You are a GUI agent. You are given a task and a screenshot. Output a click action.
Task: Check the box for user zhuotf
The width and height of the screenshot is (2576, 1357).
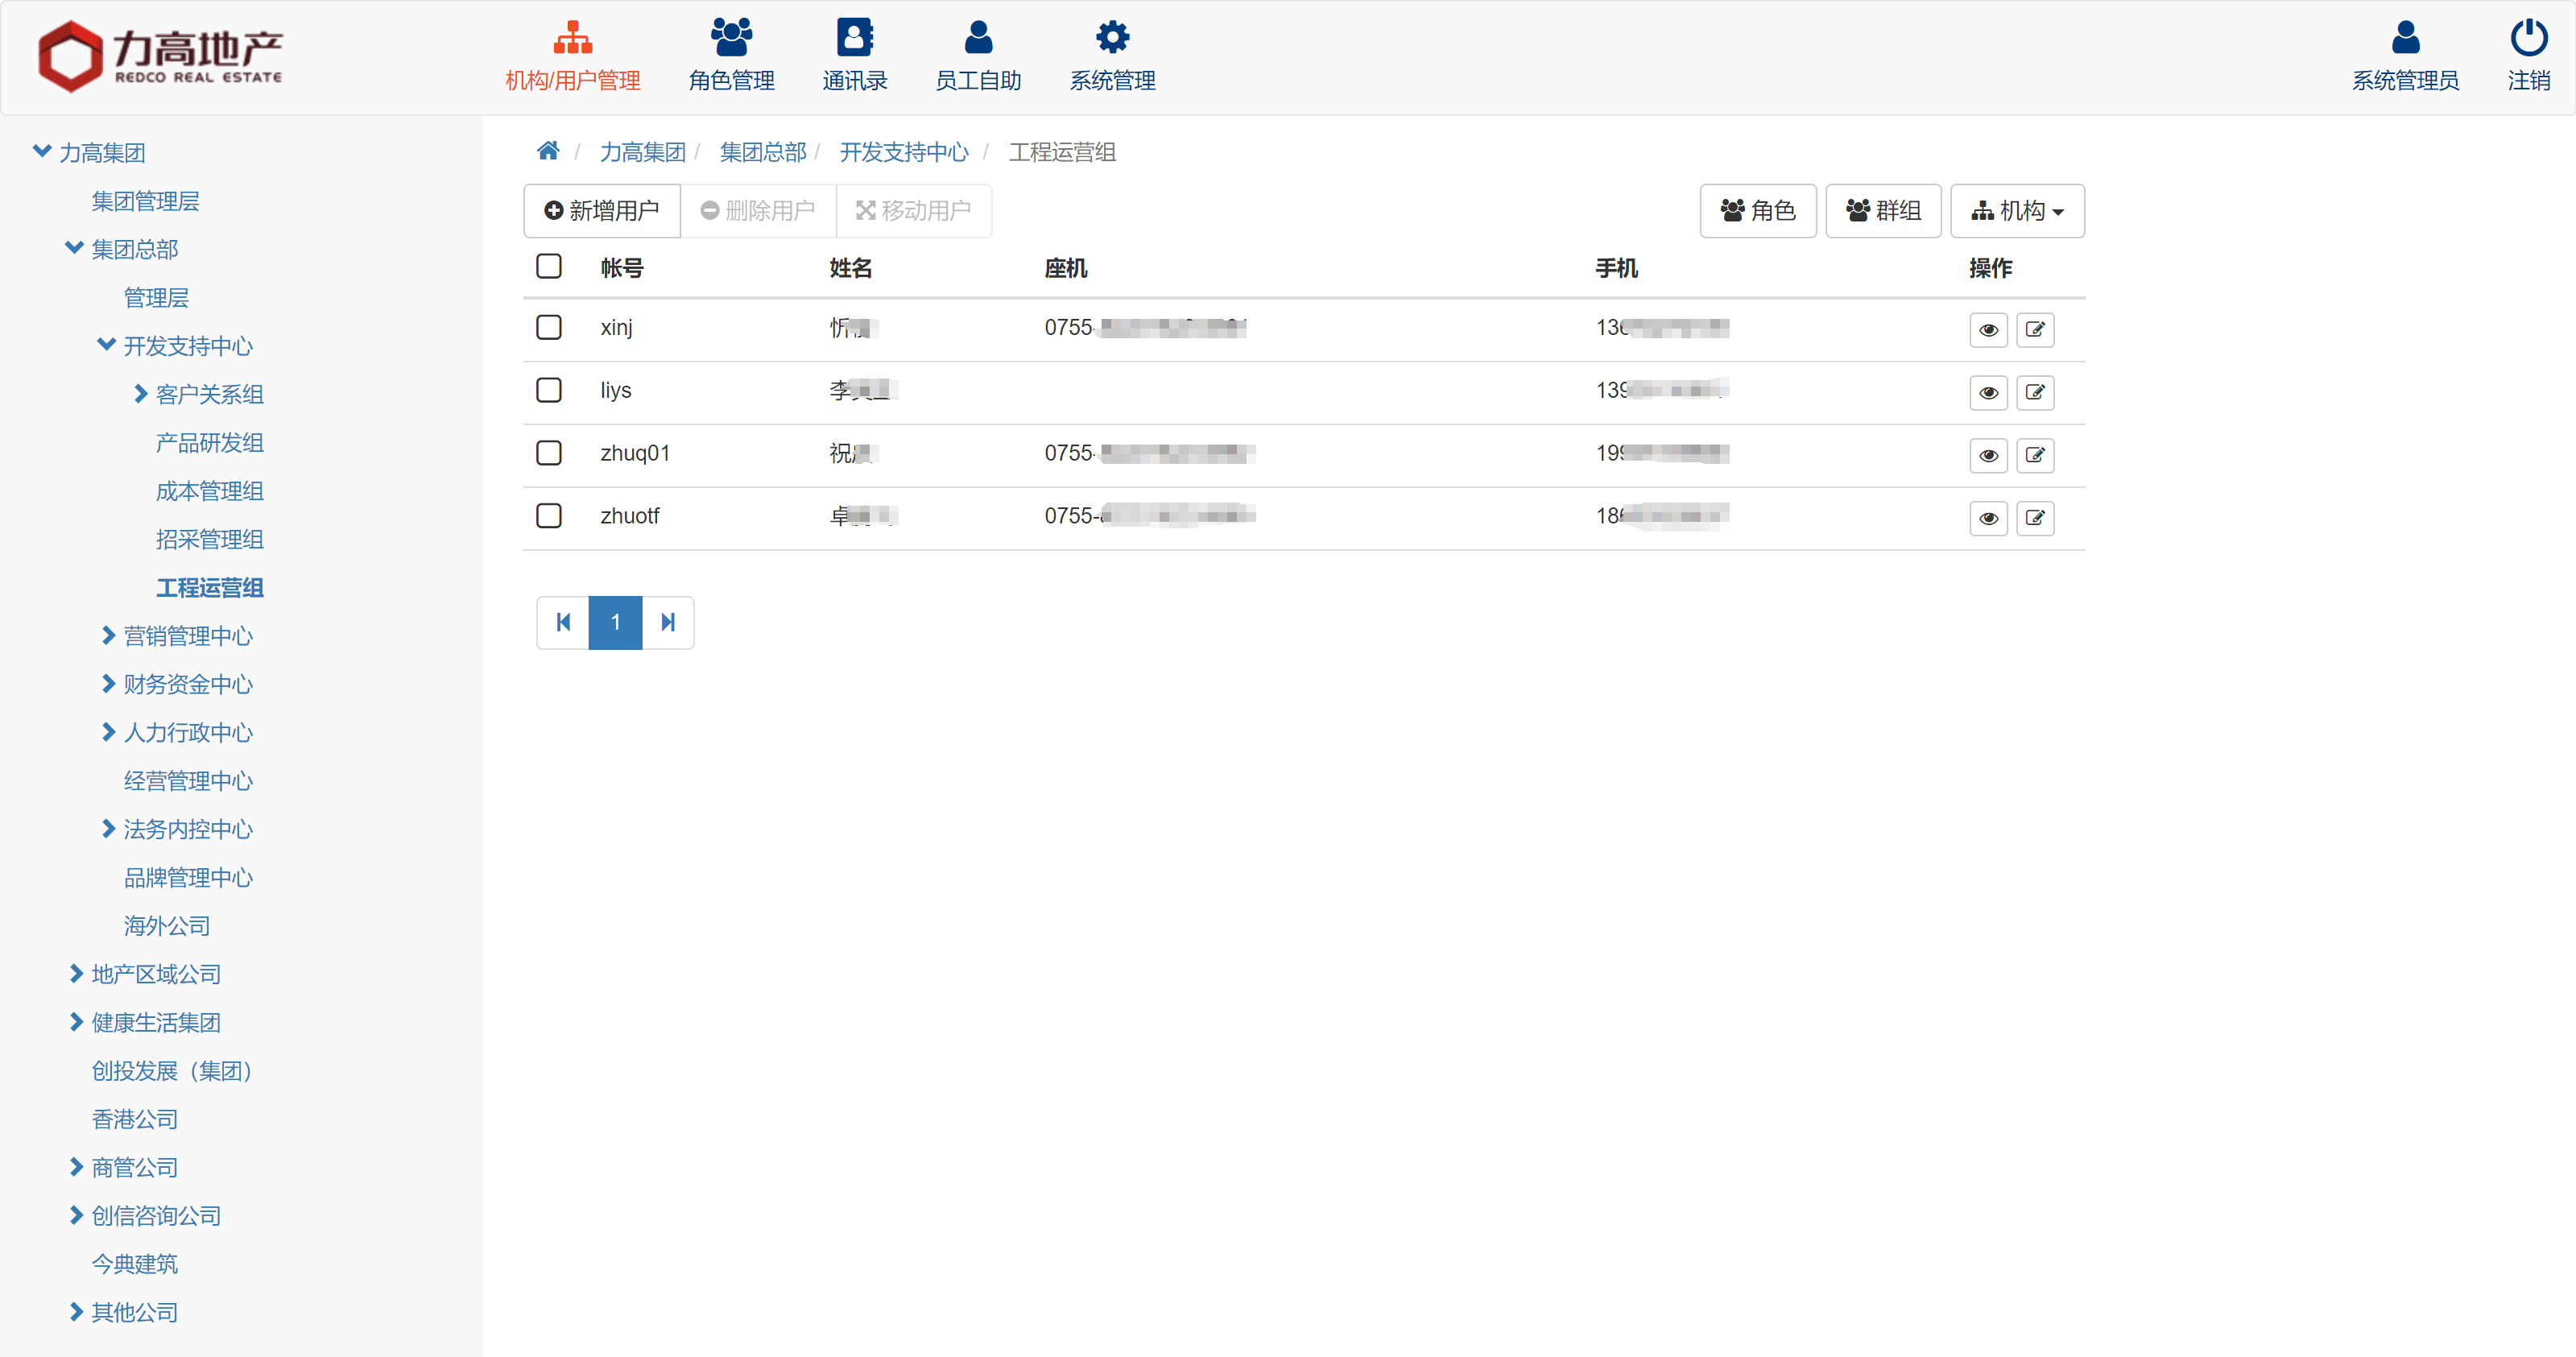549,516
